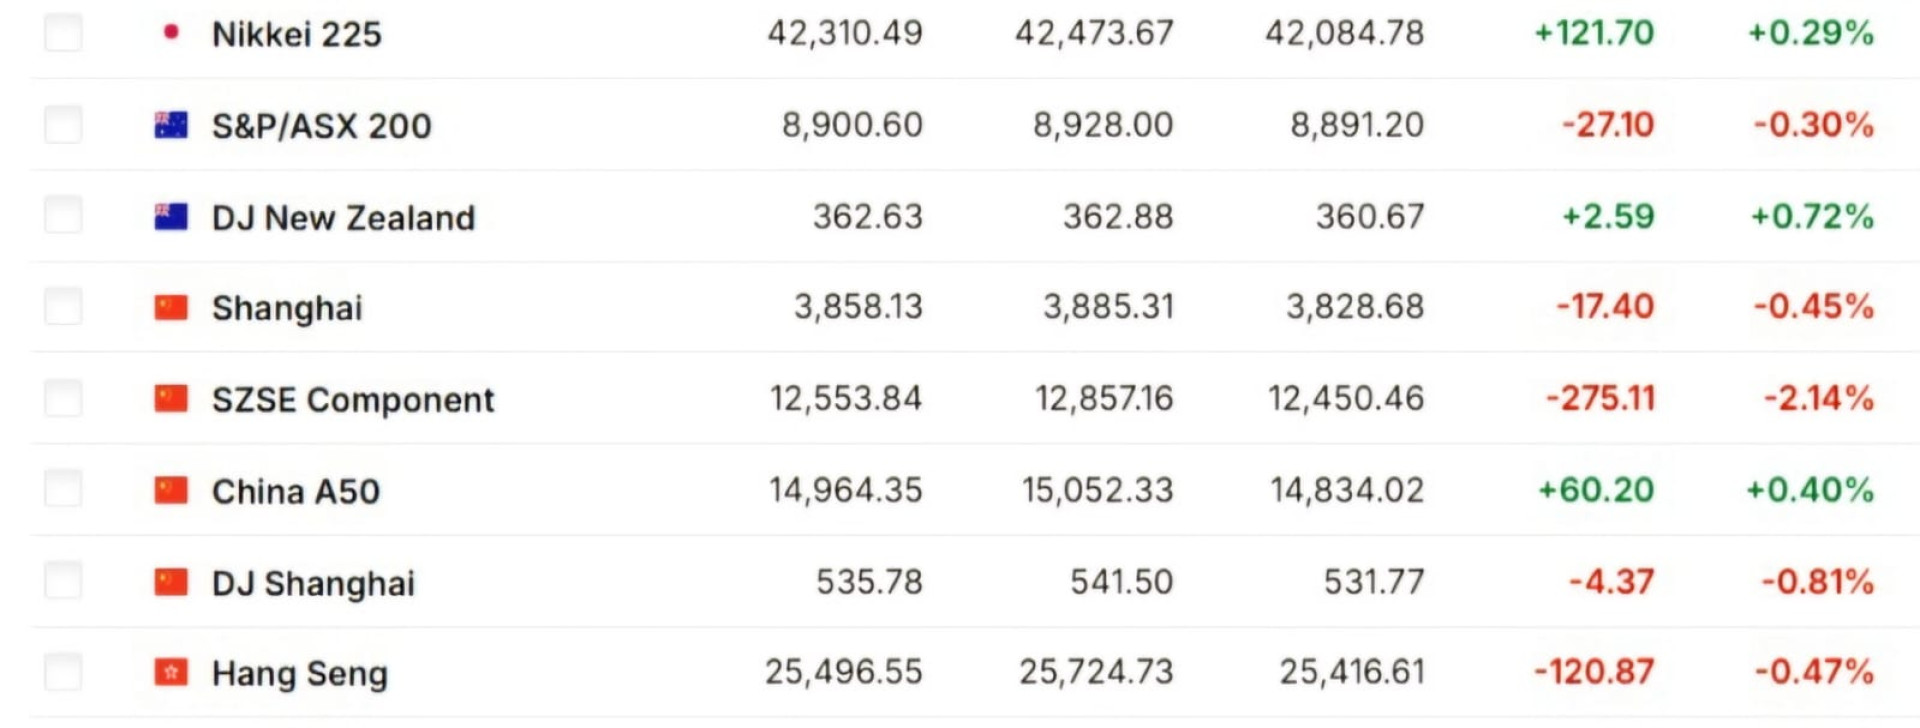Click the Japan flag icon beside Nikkei 225

(171, 33)
